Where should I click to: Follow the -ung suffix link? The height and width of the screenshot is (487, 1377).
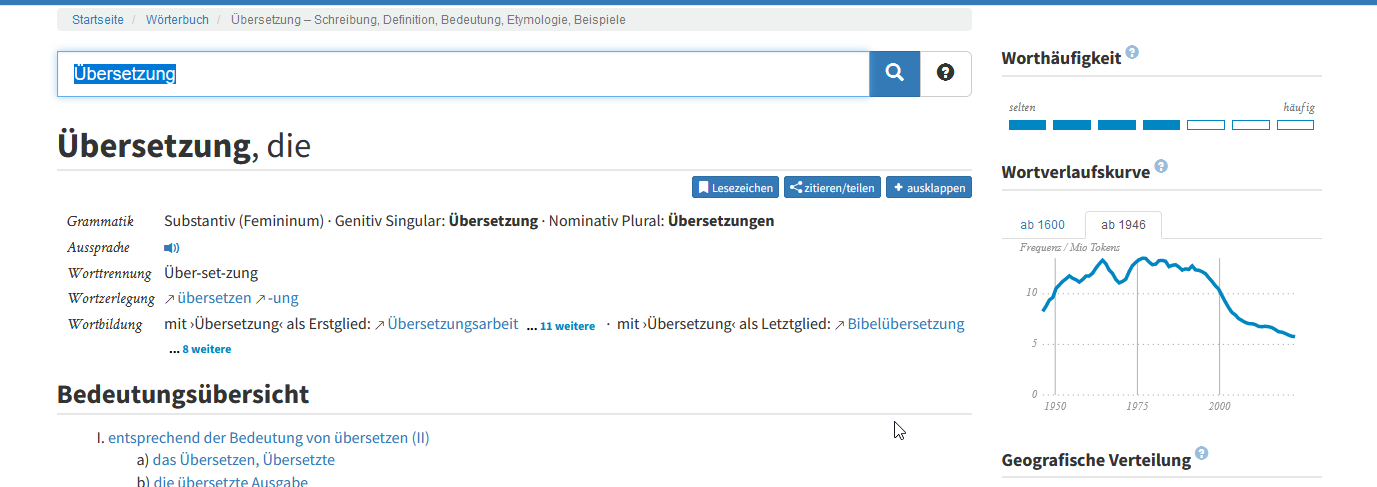(x=283, y=298)
